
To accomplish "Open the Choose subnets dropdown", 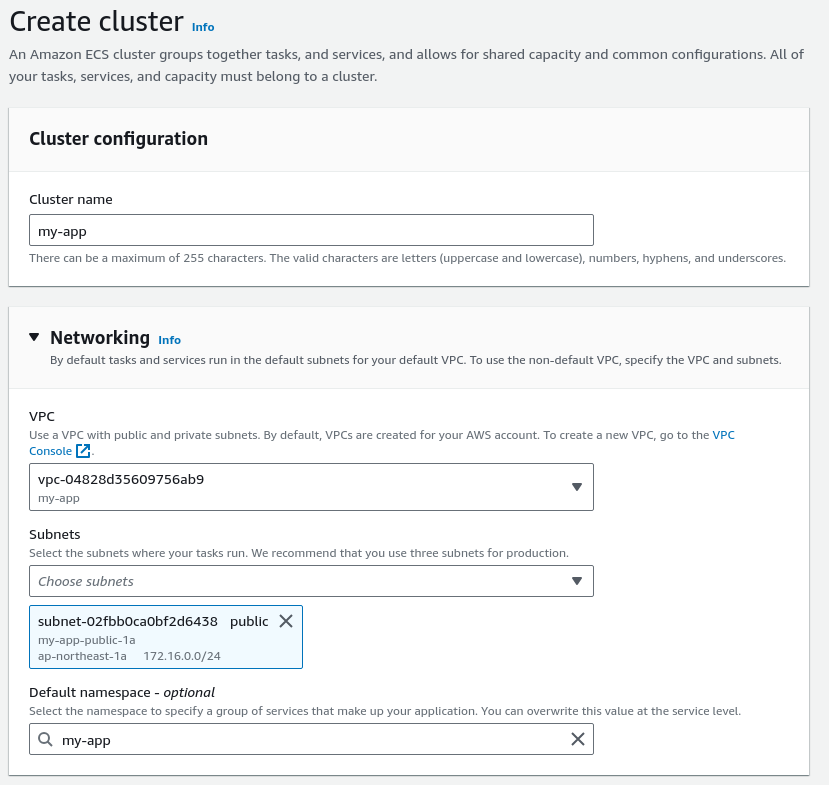I will 311,581.
